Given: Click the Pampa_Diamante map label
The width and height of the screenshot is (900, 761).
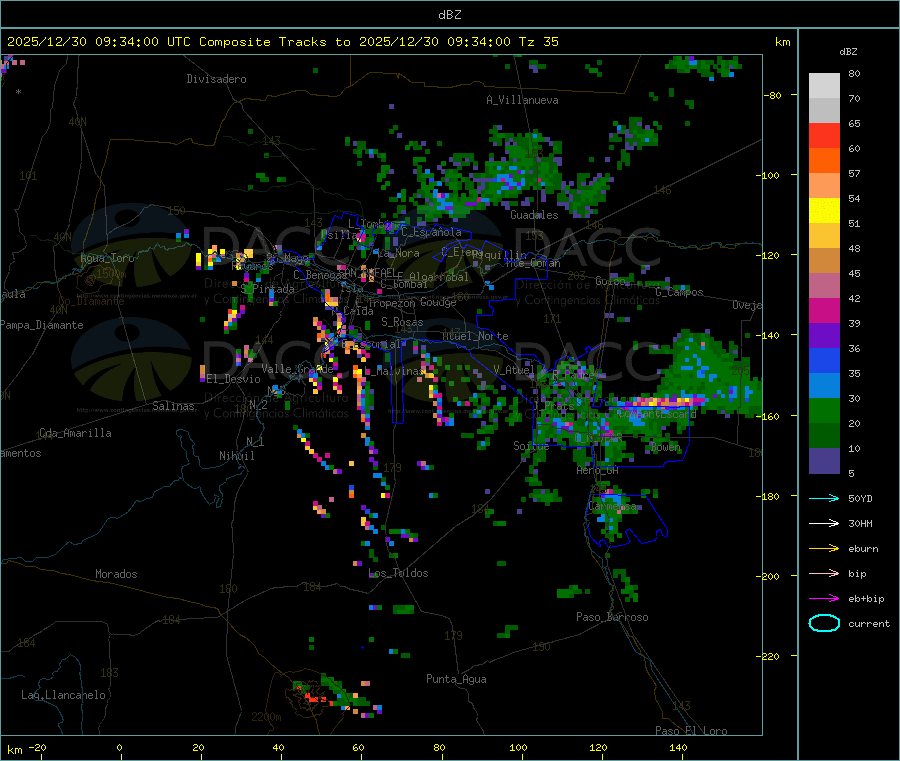Looking at the screenshot, I should (x=41, y=325).
